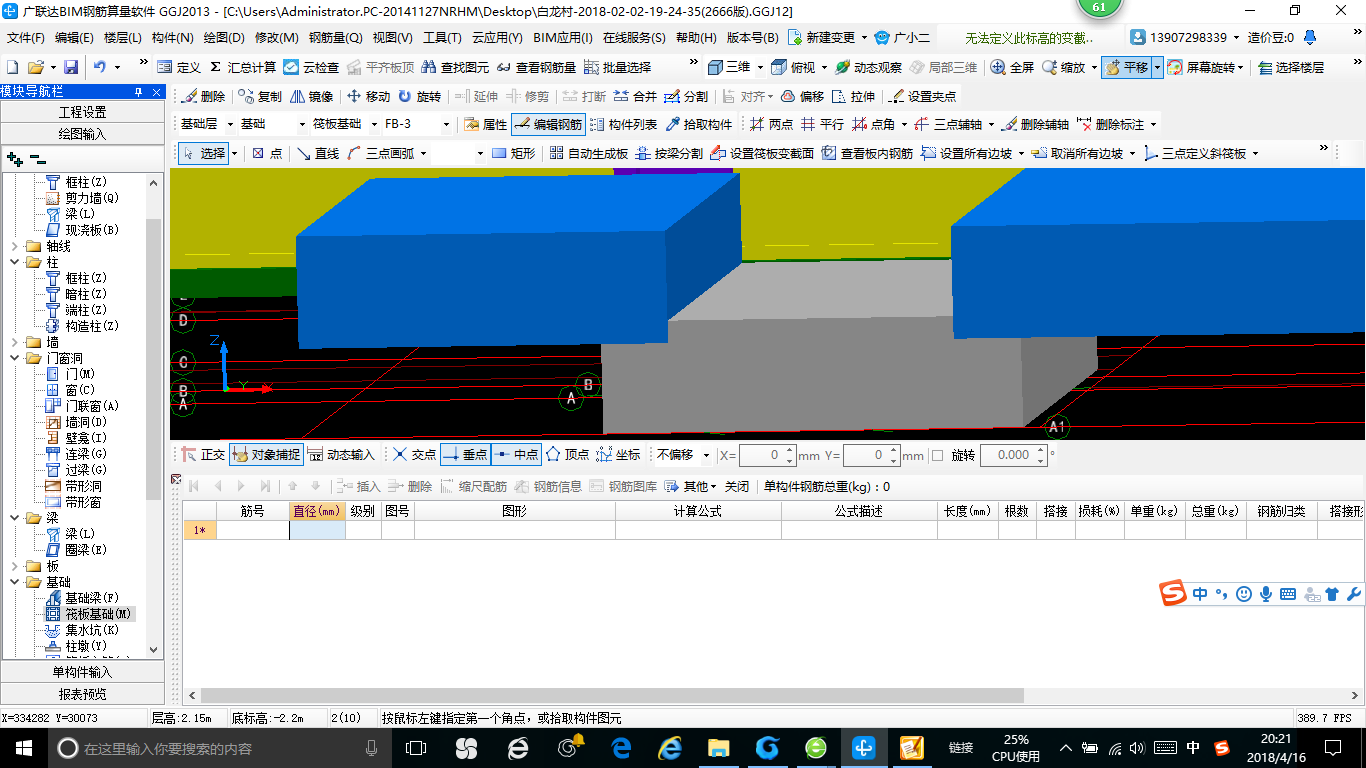Click the 关闭 button in rebar toolbar
The width and height of the screenshot is (1366, 768).
(x=737, y=486)
